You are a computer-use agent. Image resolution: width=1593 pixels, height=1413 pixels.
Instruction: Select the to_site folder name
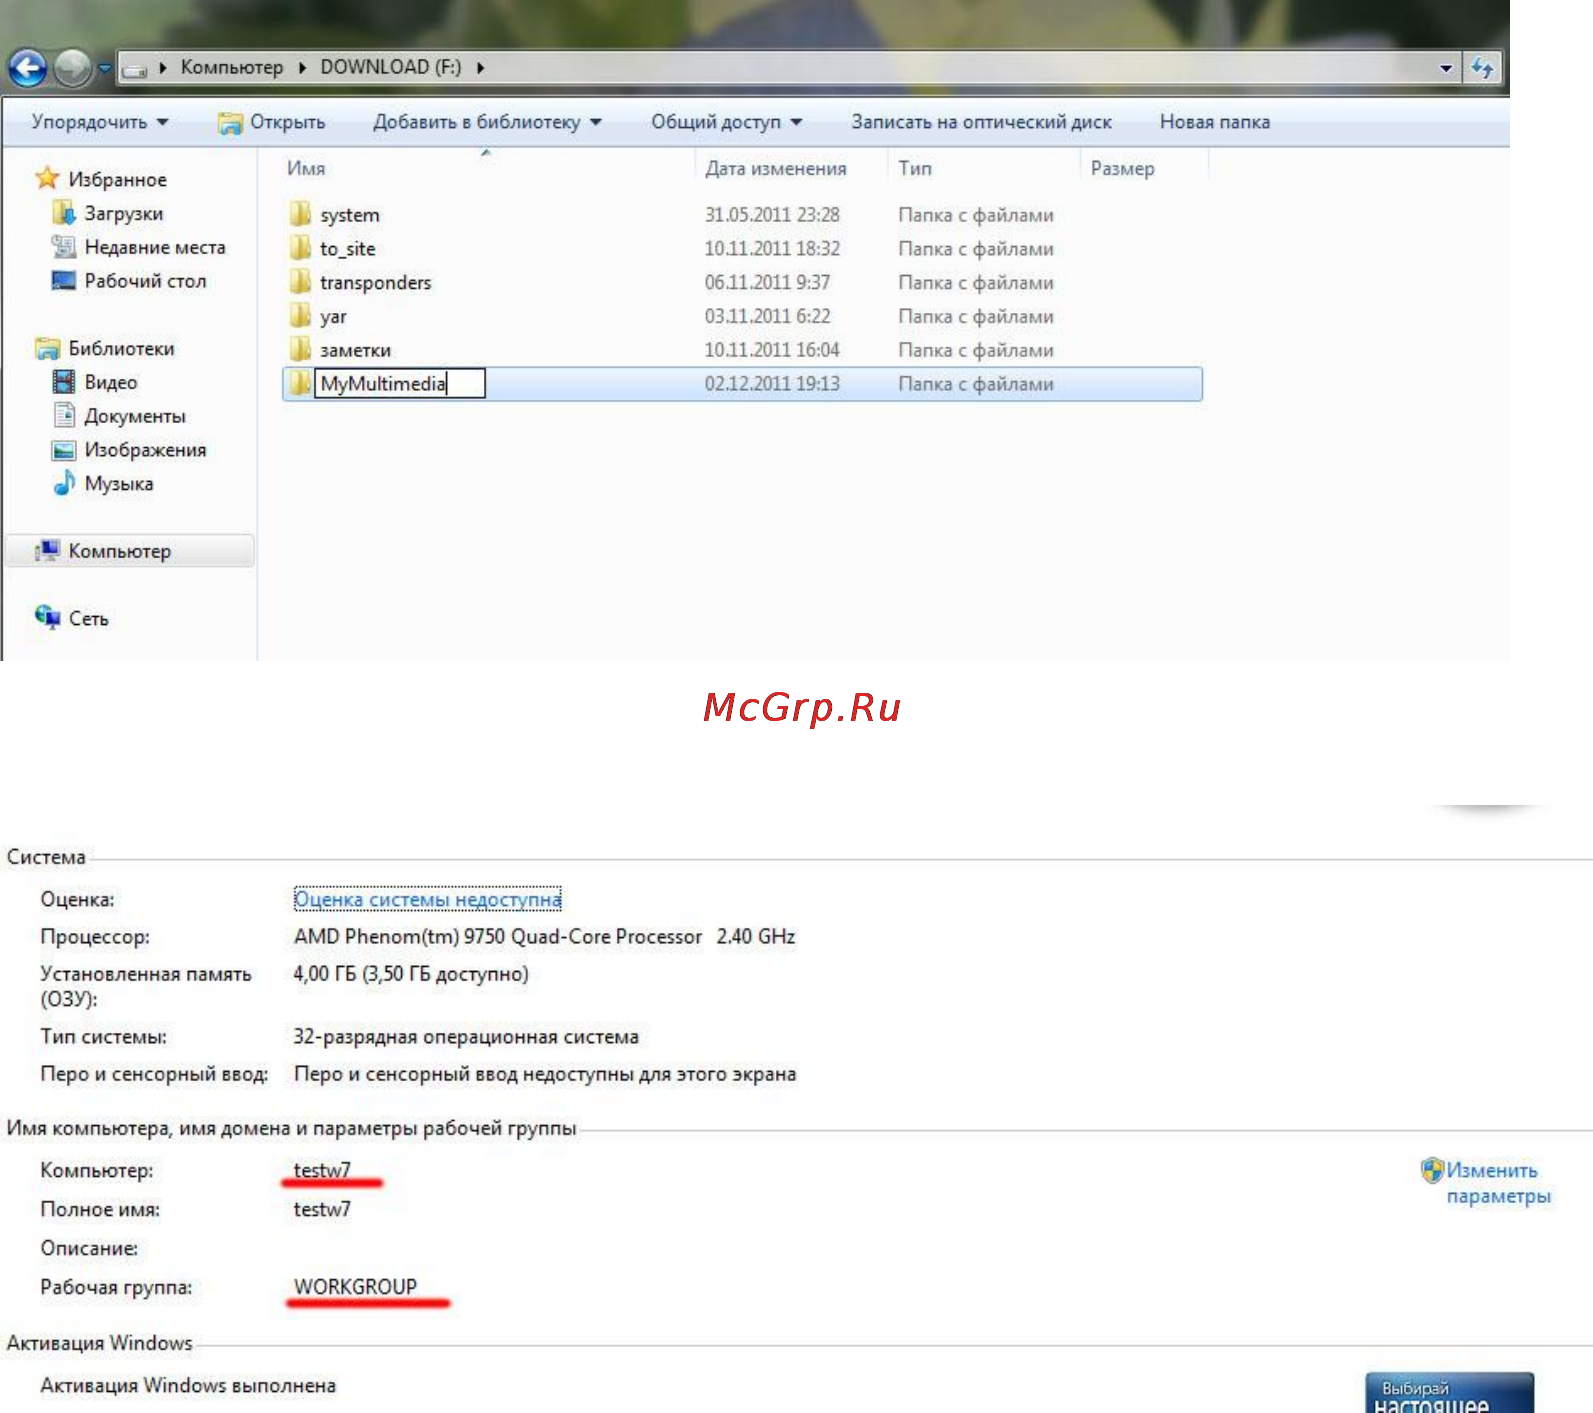[x=348, y=249]
